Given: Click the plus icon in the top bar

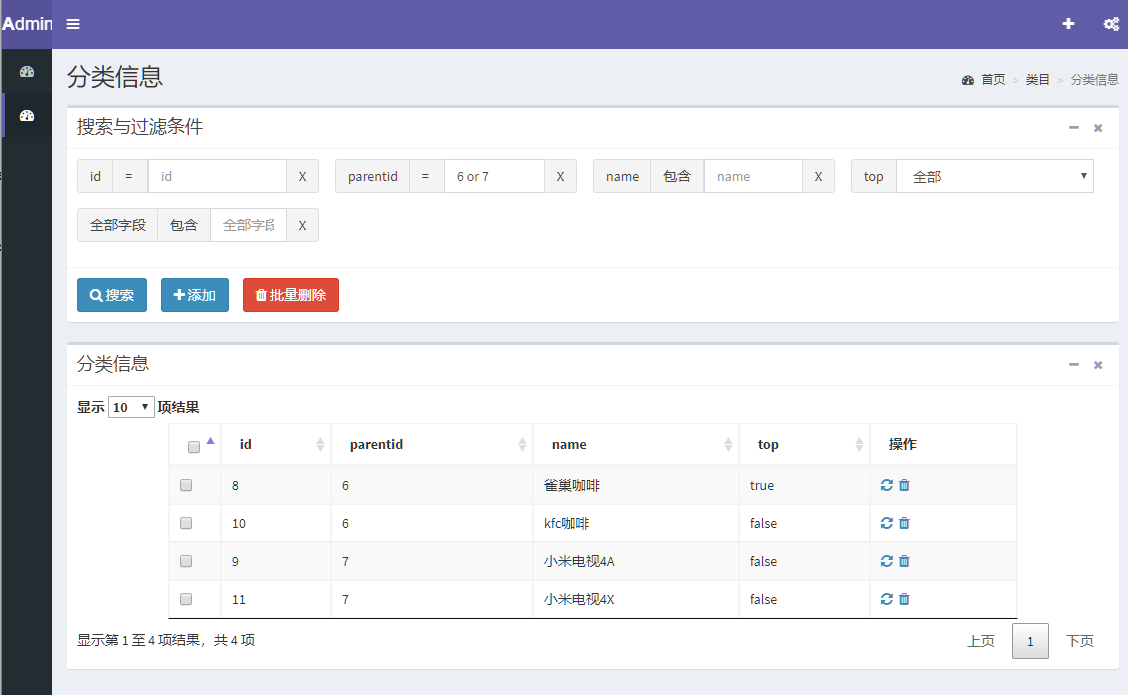Looking at the screenshot, I should [x=1068, y=24].
